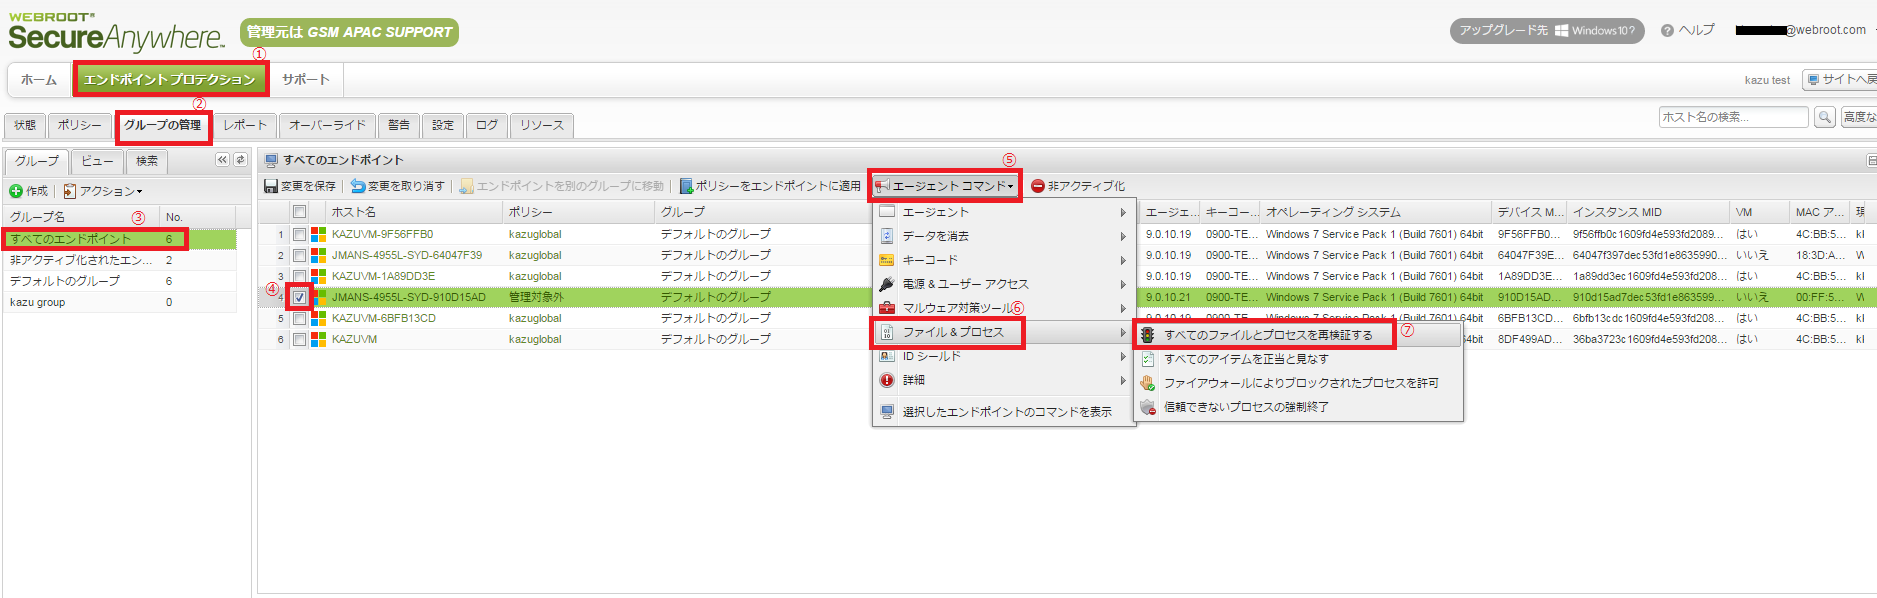Open the サポート tab
Screen dimensions: 1877x598
pos(305,79)
